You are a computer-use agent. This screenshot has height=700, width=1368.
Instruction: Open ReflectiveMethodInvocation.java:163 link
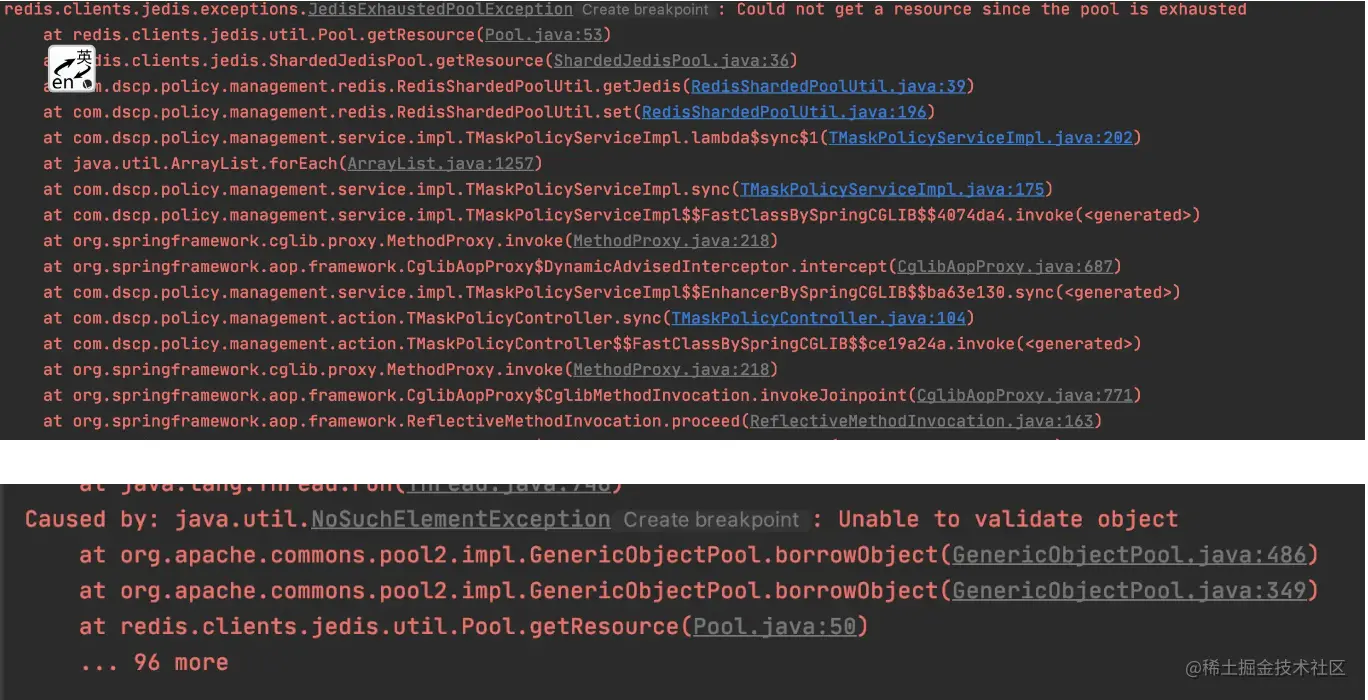pyautogui.click(x=922, y=421)
